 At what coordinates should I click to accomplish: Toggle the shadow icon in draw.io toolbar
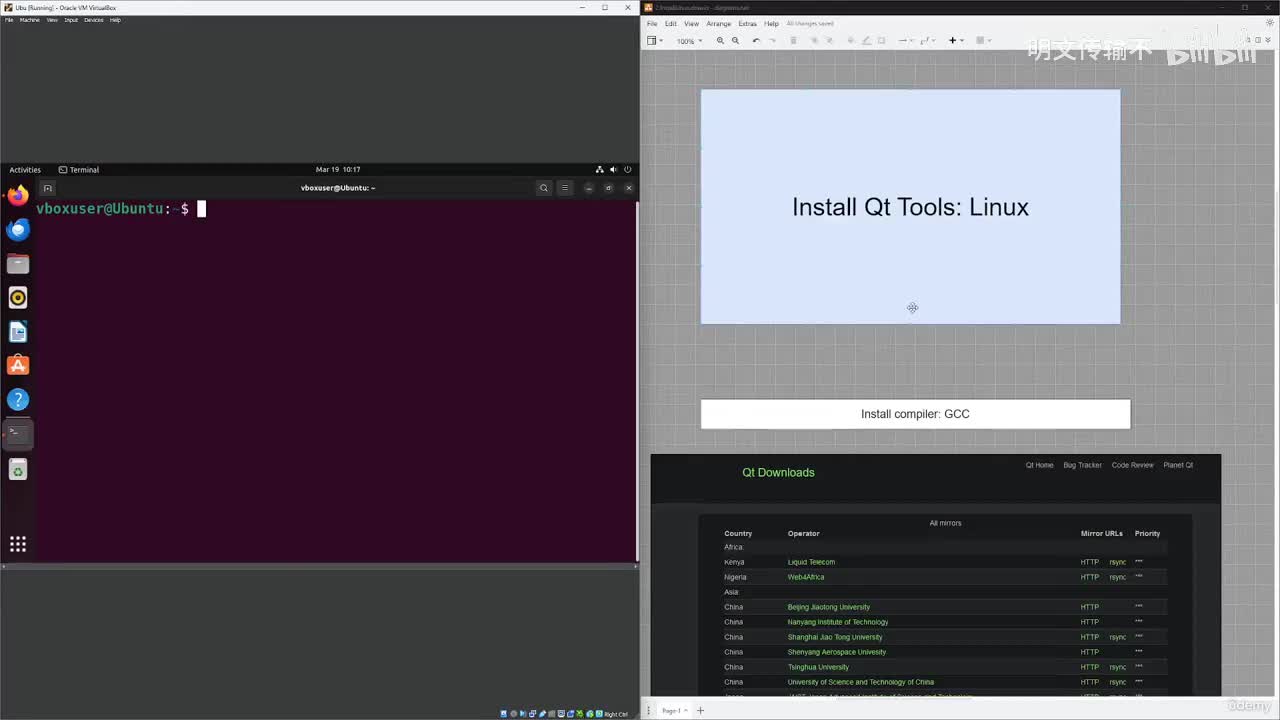882,41
